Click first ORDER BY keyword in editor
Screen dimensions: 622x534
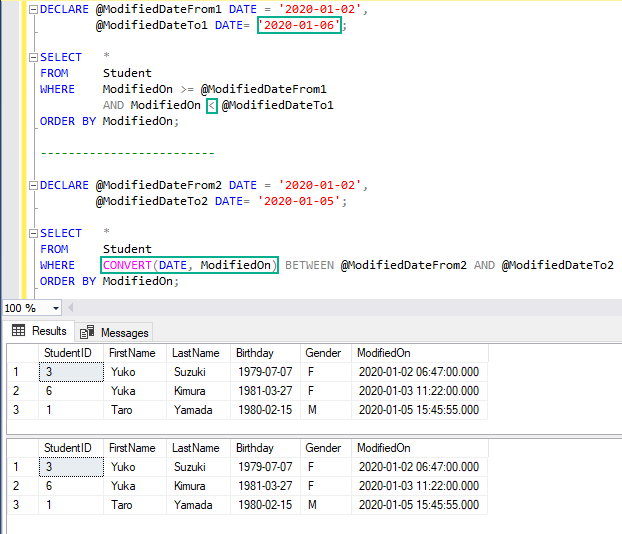click(x=68, y=121)
